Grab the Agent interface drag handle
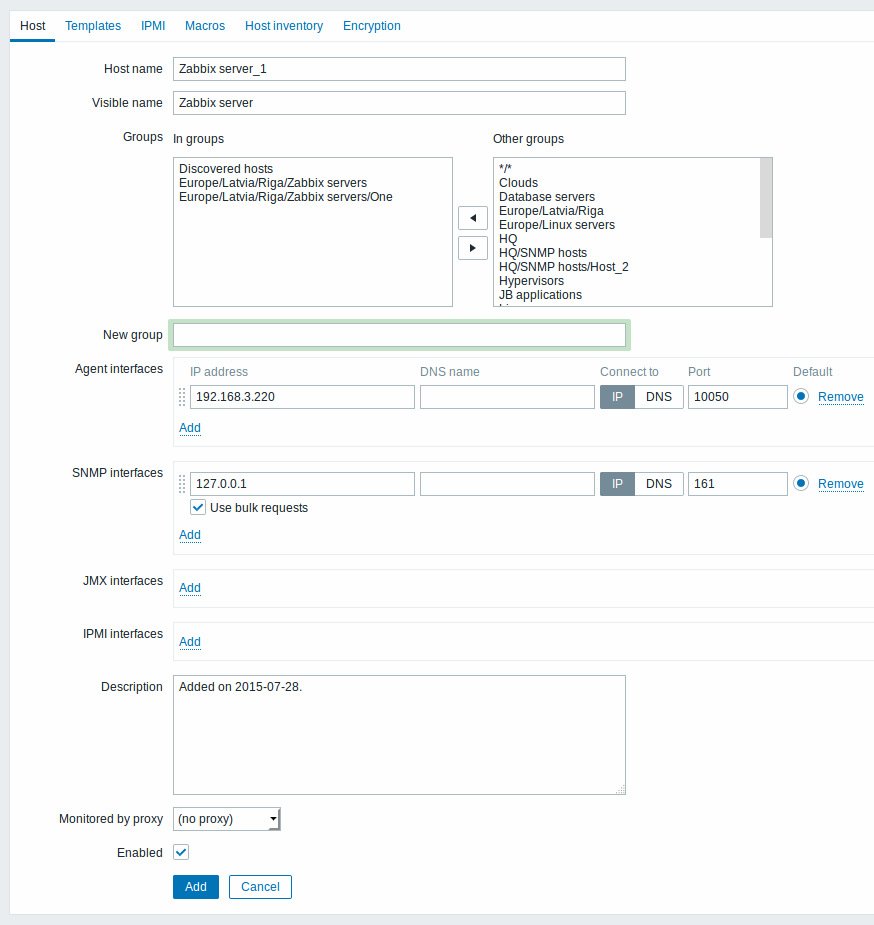 [x=182, y=397]
